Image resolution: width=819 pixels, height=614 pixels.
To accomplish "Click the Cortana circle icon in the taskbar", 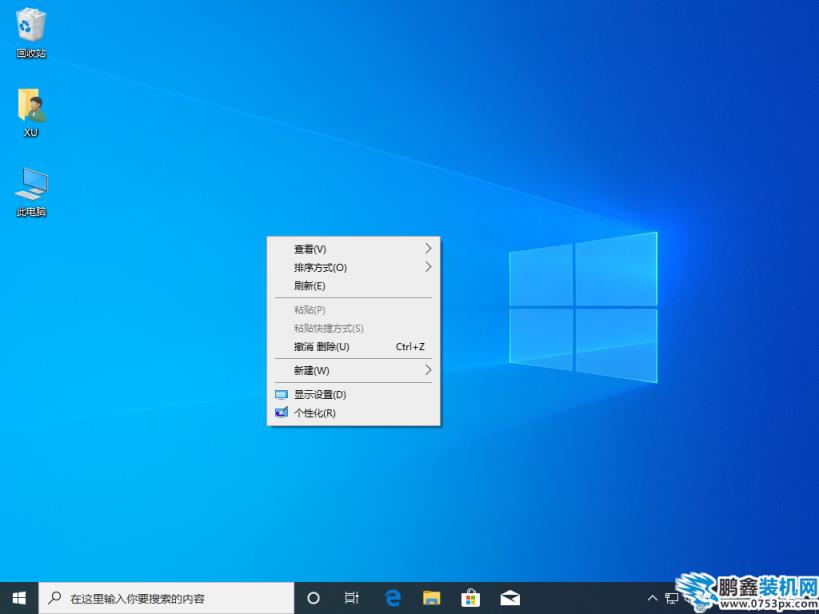I will click(313, 598).
